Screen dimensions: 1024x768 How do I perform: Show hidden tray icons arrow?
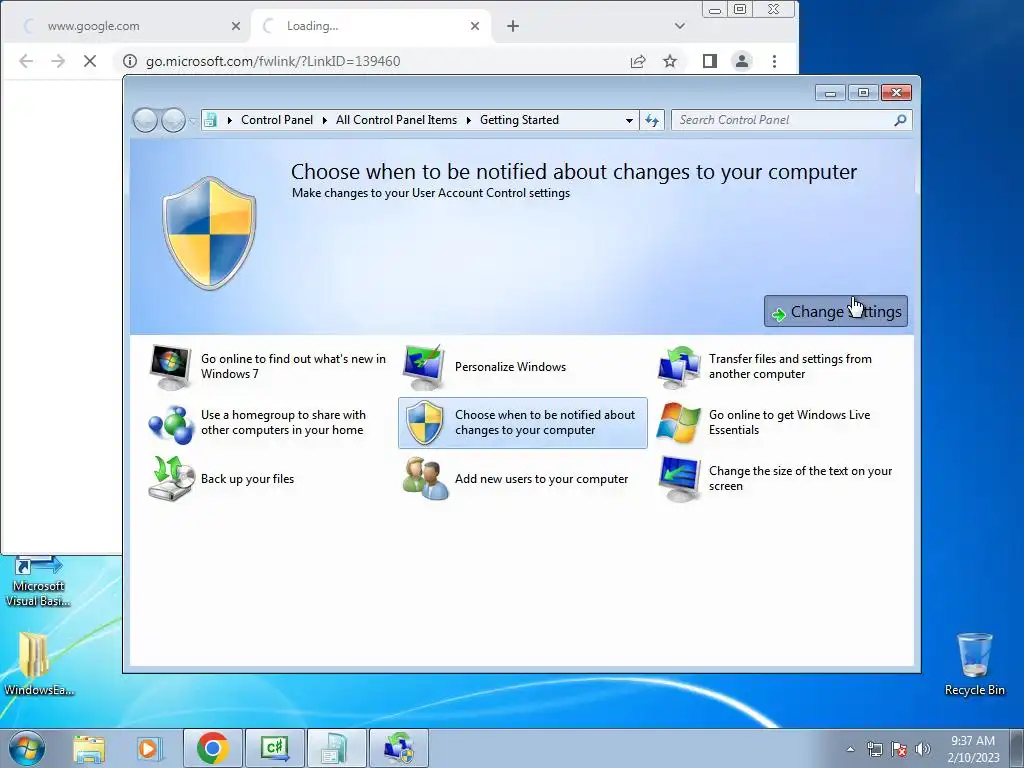pyautogui.click(x=850, y=749)
